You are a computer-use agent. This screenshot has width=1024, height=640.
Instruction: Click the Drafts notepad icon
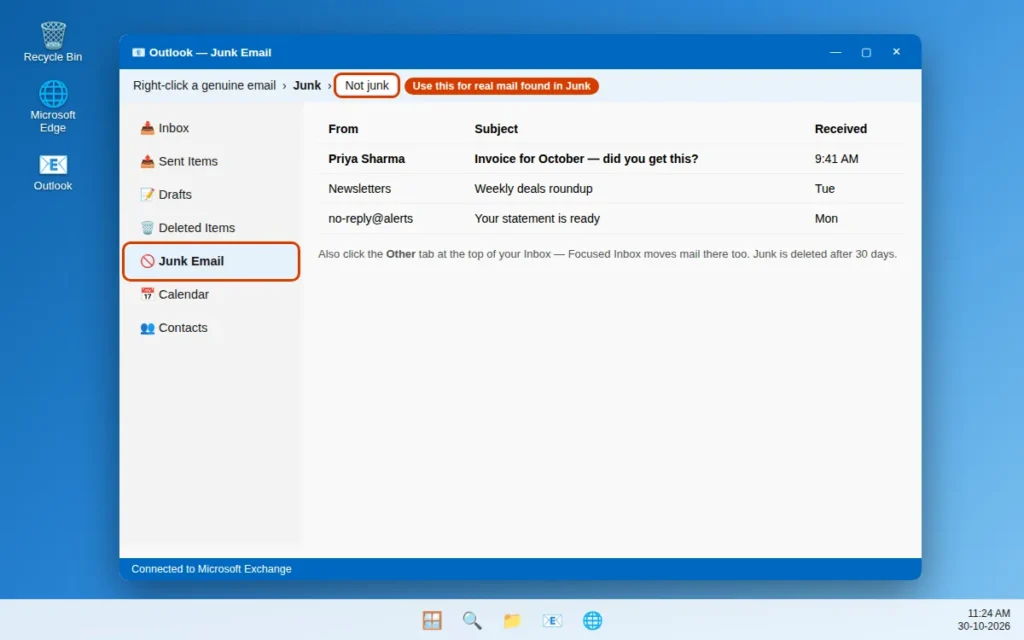click(x=148, y=195)
